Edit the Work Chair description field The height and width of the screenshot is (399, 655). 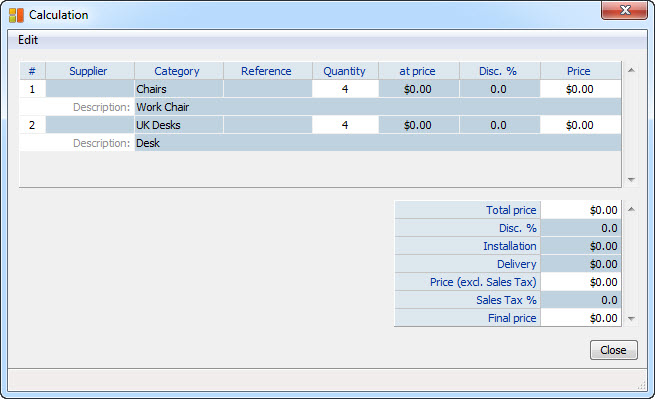coord(378,107)
